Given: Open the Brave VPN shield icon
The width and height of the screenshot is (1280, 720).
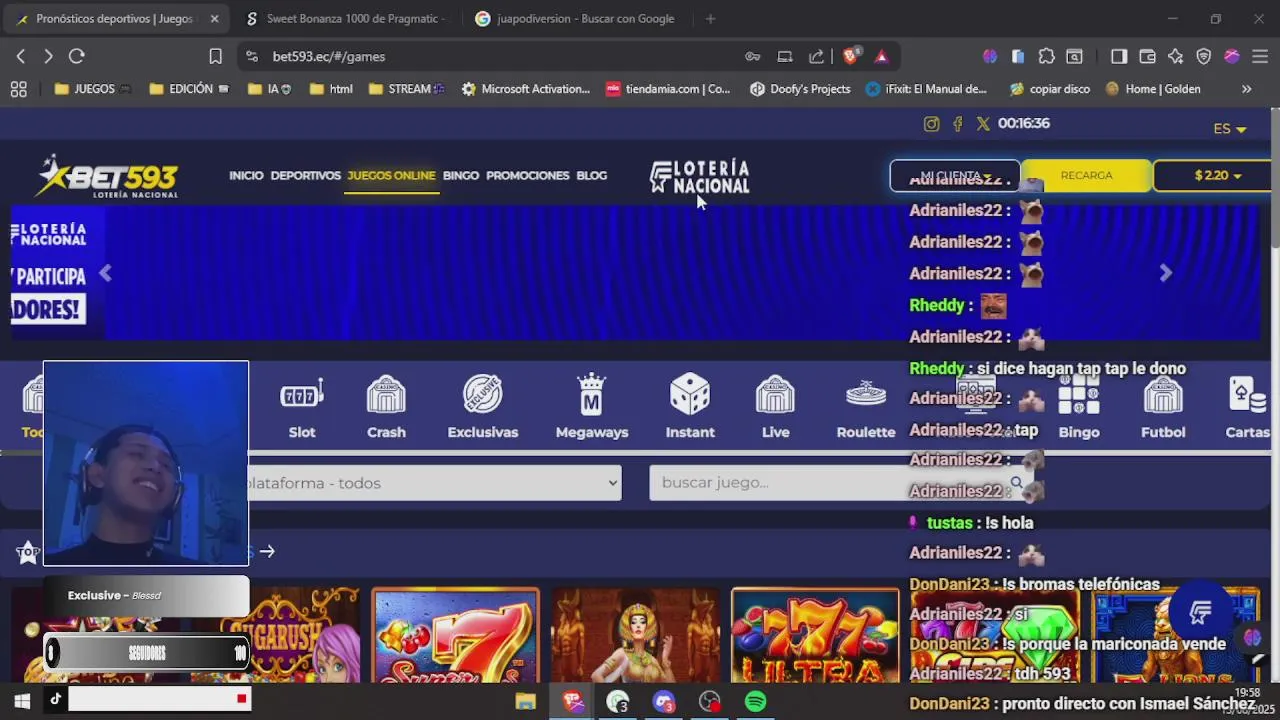Looking at the screenshot, I should coord(1204,56).
